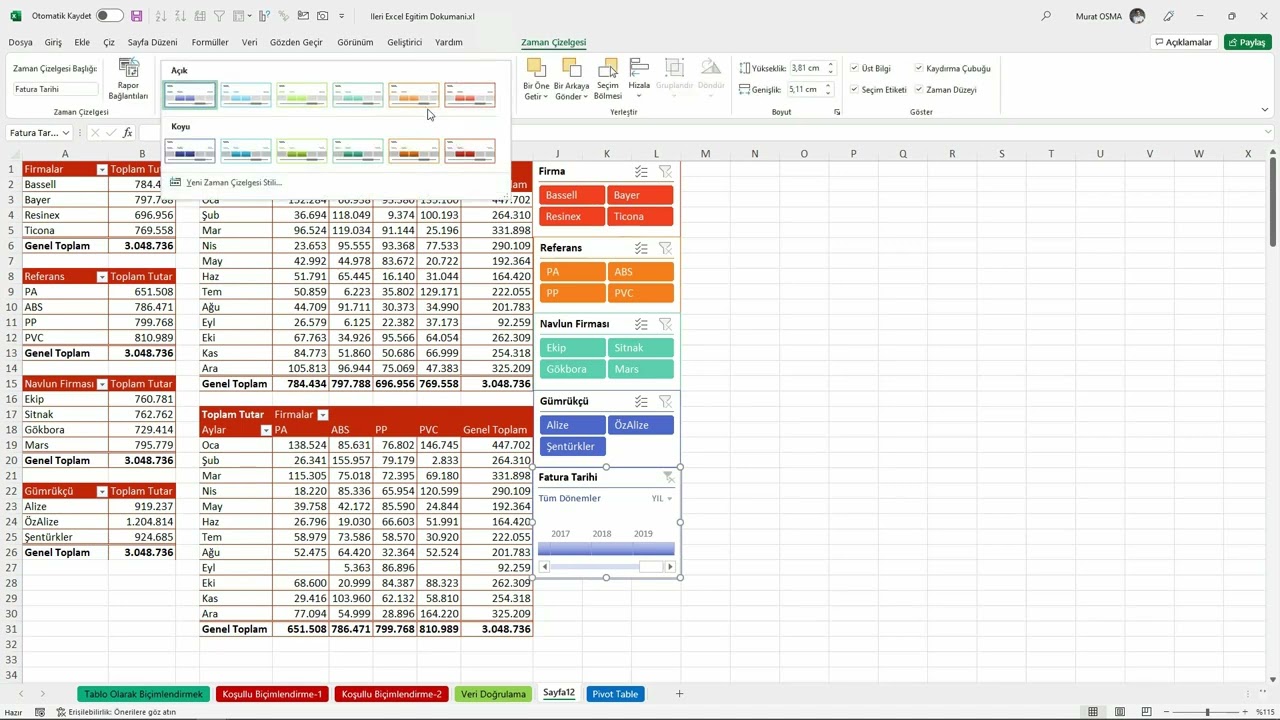Uncheck the Zaman Düzeyi checkbox
1280x720 pixels.
coord(919,89)
